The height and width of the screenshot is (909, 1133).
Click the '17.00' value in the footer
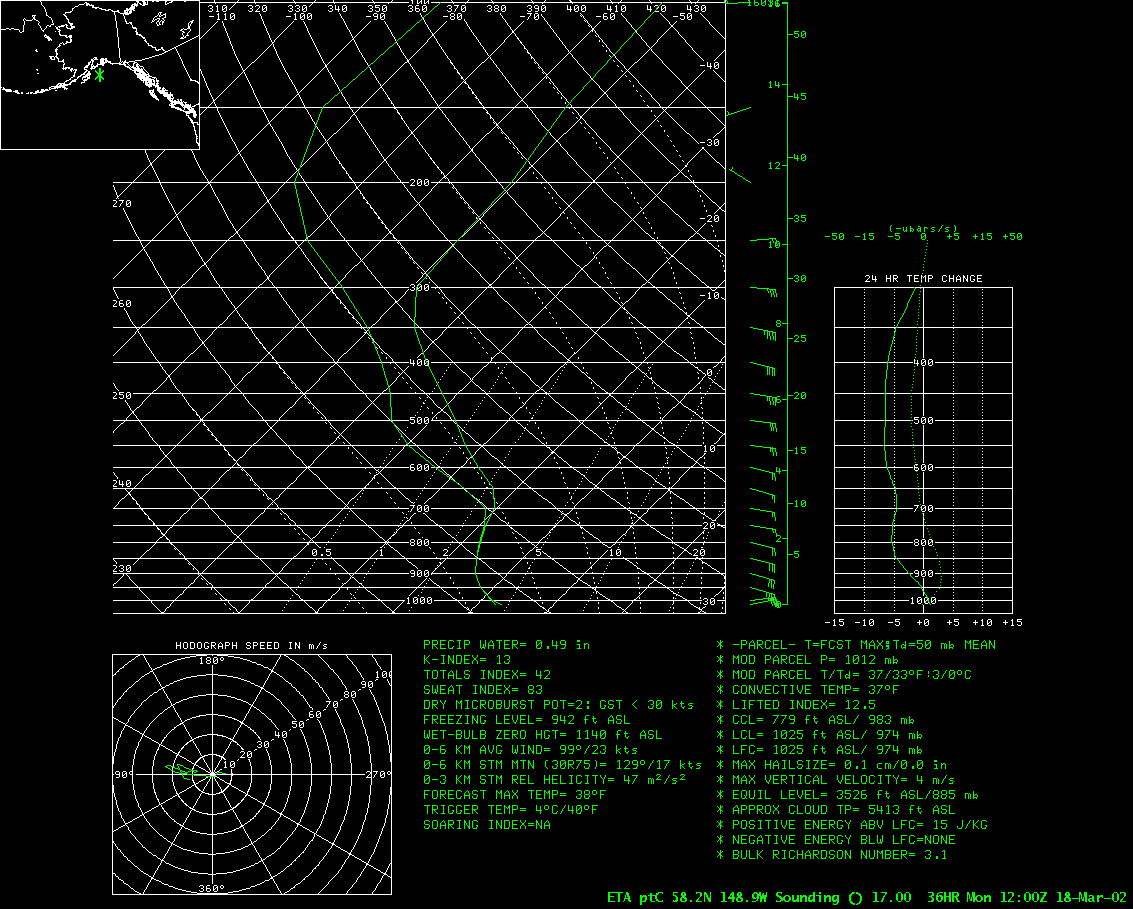892,897
